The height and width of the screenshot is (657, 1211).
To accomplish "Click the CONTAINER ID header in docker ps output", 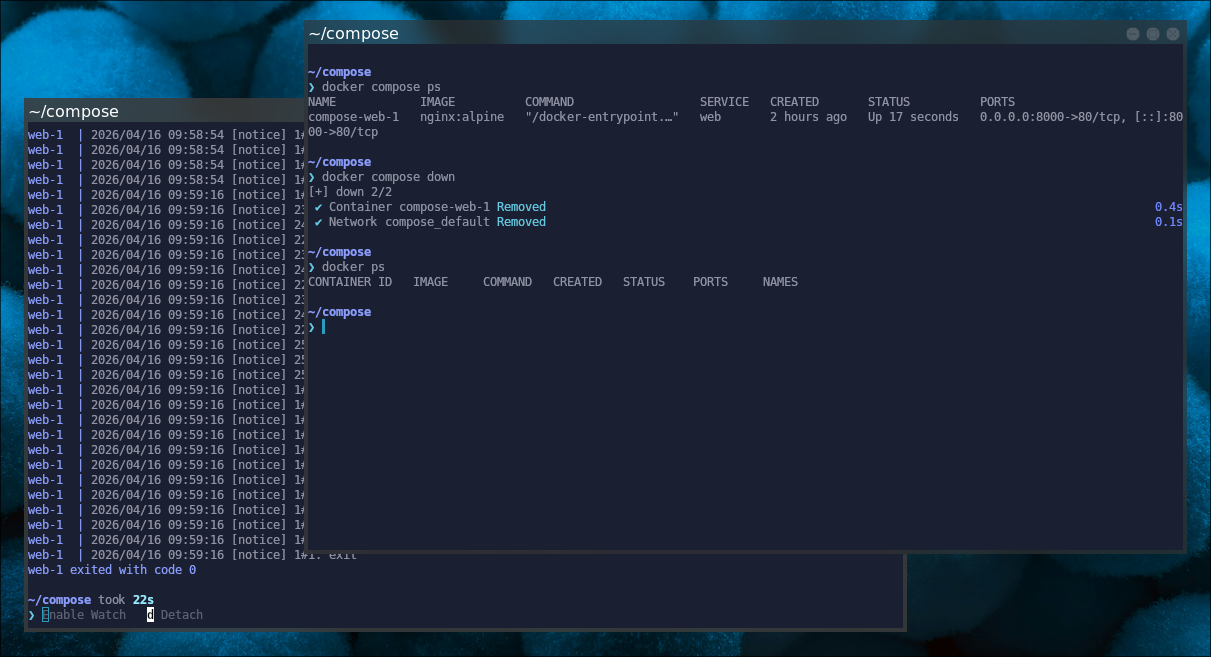I will [350, 282].
